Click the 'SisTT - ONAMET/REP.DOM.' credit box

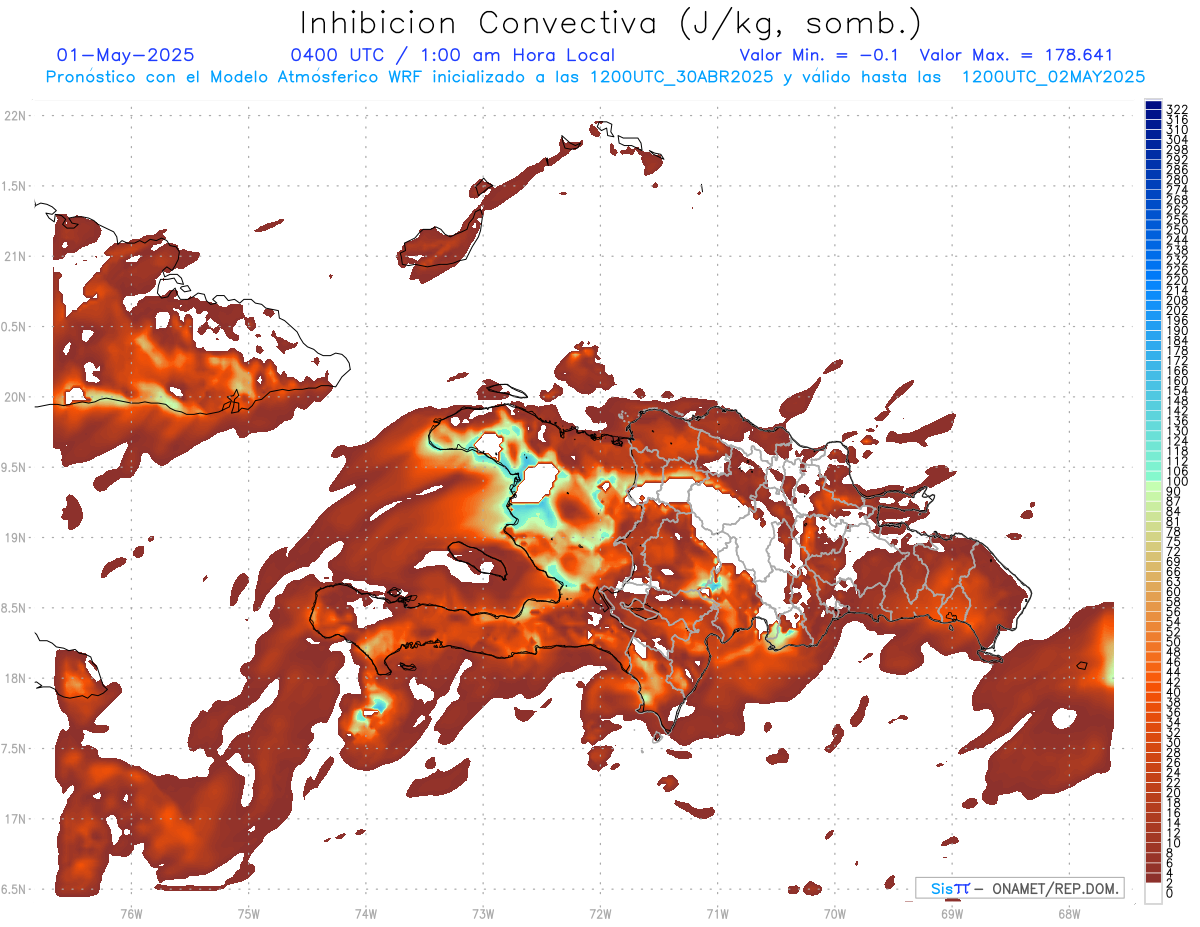[1019, 888]
